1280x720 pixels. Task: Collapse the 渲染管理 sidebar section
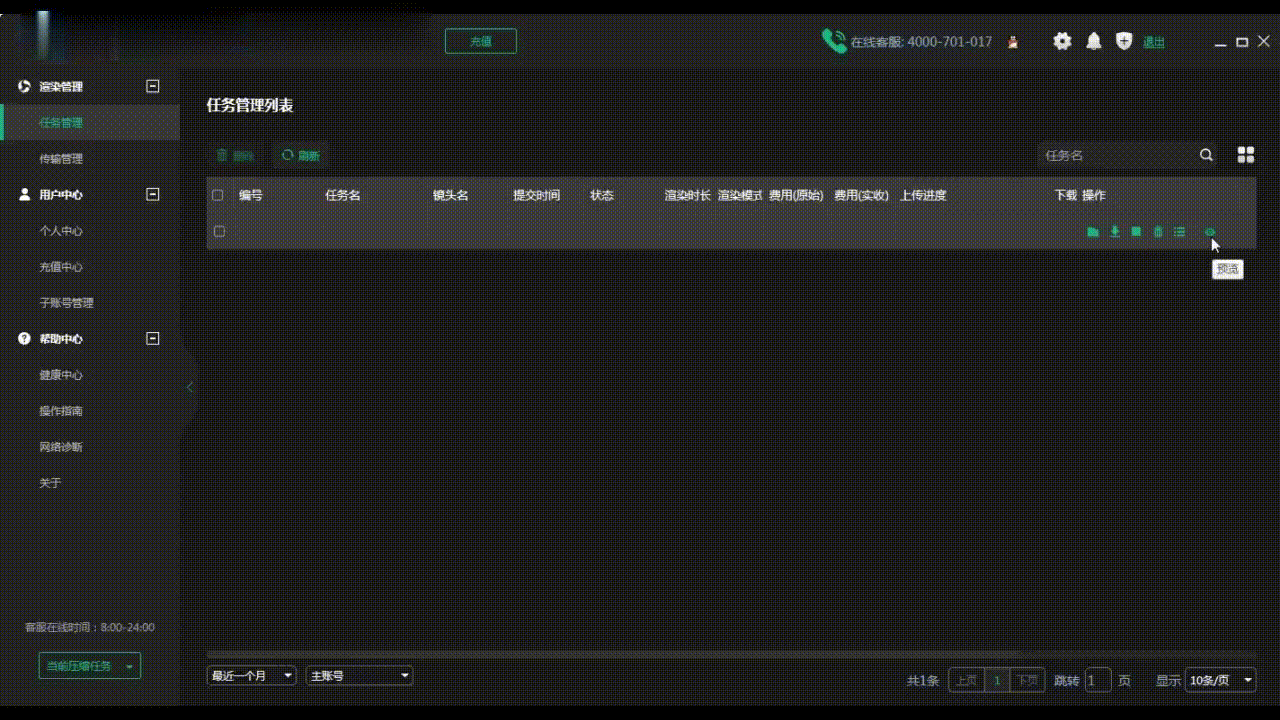153,87
